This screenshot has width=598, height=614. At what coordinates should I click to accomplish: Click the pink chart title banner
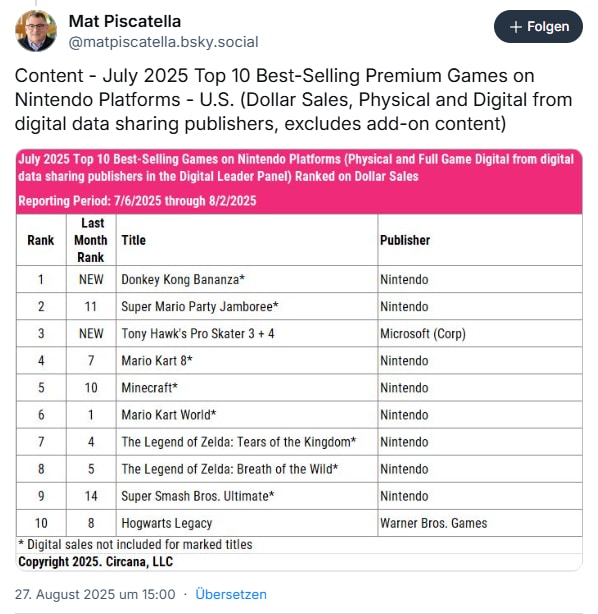(299, 181)
